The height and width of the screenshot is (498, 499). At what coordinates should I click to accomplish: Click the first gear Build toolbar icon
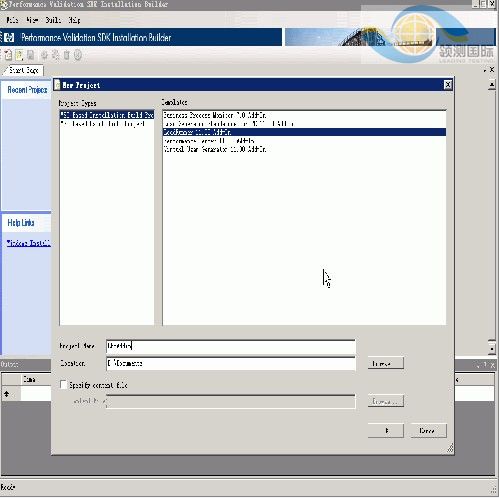click(x=44, y=55)
